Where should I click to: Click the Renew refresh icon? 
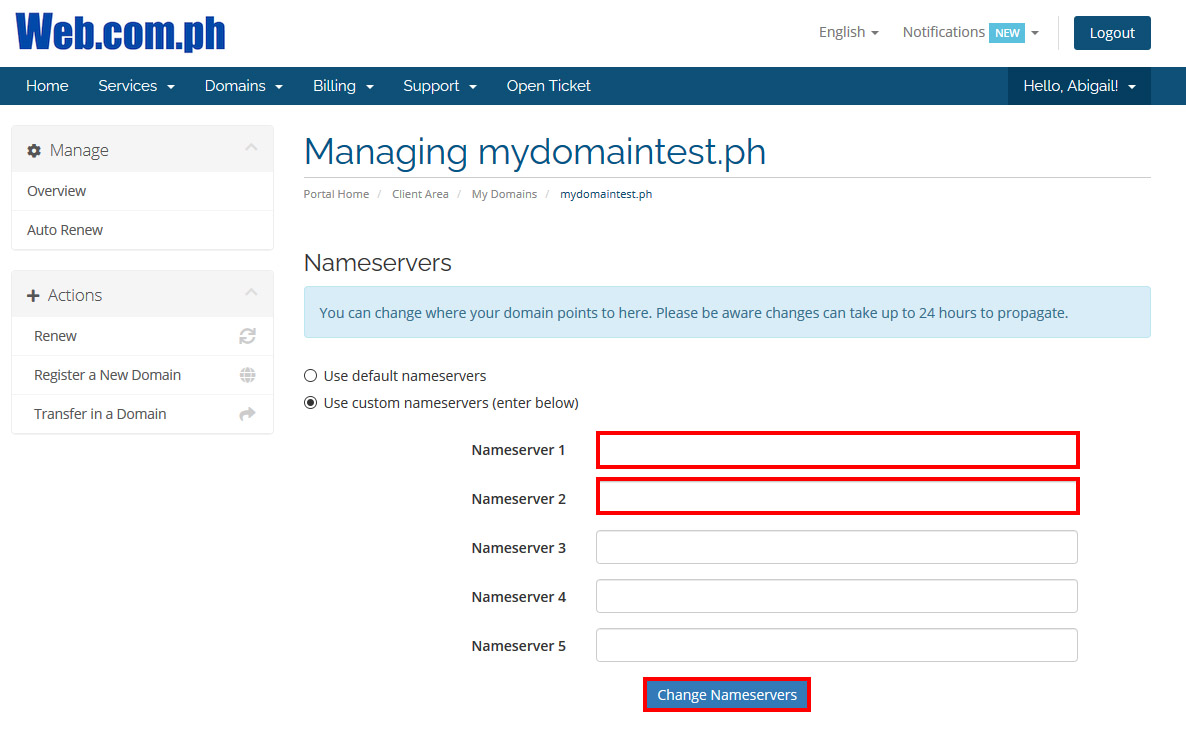click(247, 336)
